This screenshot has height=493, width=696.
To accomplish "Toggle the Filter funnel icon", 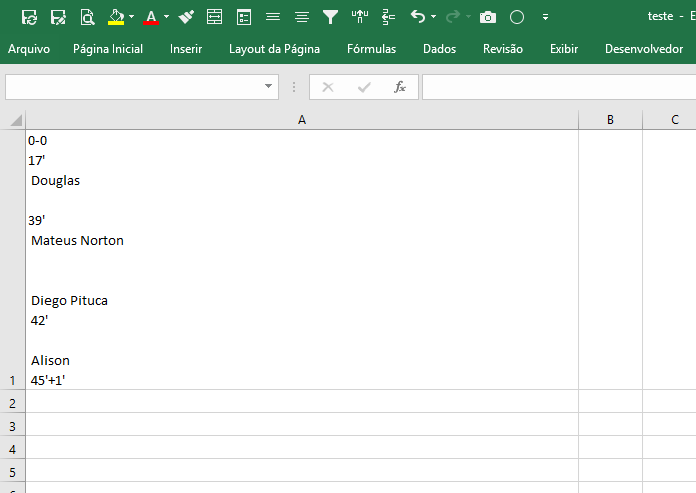I will 330,17.
